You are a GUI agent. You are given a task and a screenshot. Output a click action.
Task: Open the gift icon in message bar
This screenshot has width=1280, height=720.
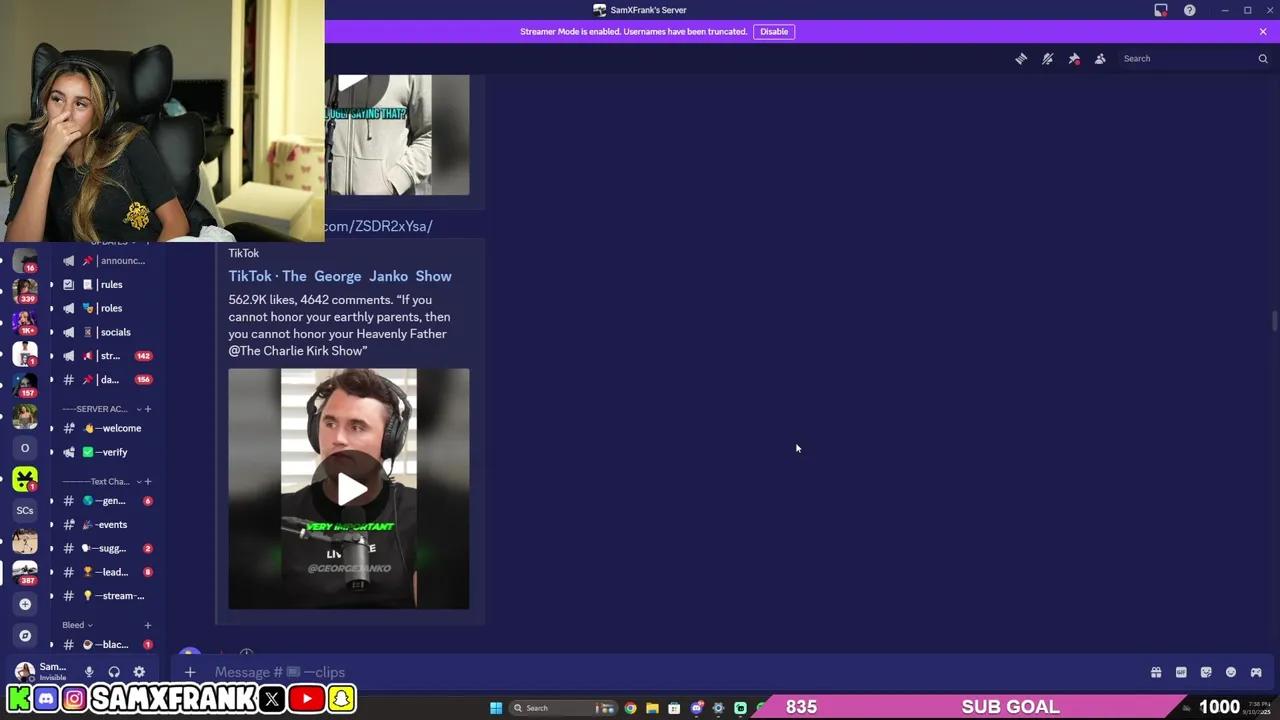tap(1156, 673)
